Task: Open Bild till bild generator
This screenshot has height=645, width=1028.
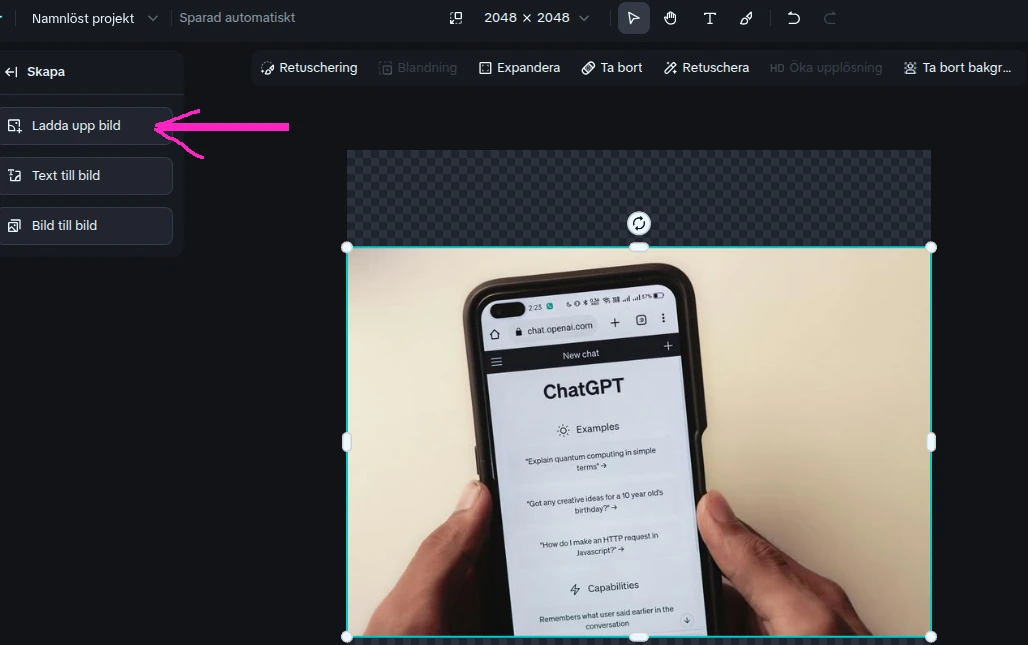Action: click(85, 225)
